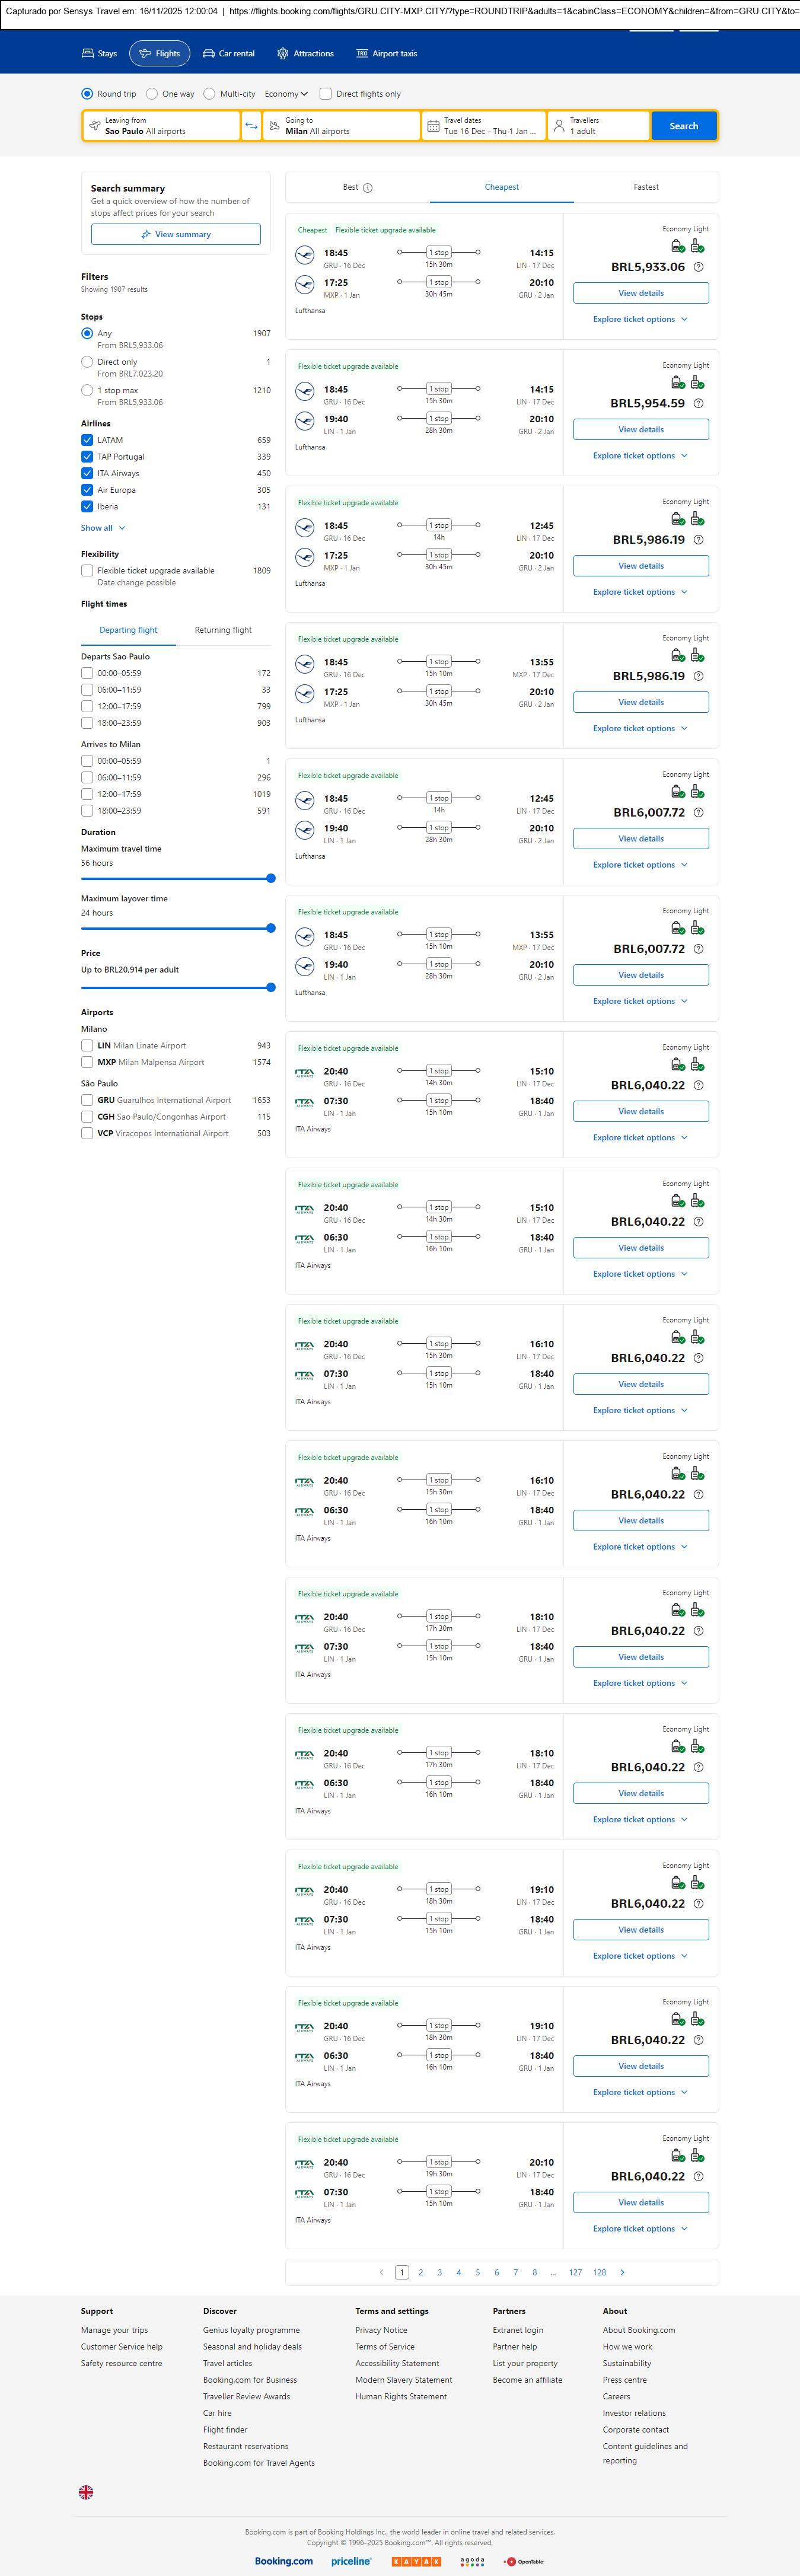Click the calendar icon in Travel dates field
This screenshot has width=800, height=2576.
[x=433, y=126]
